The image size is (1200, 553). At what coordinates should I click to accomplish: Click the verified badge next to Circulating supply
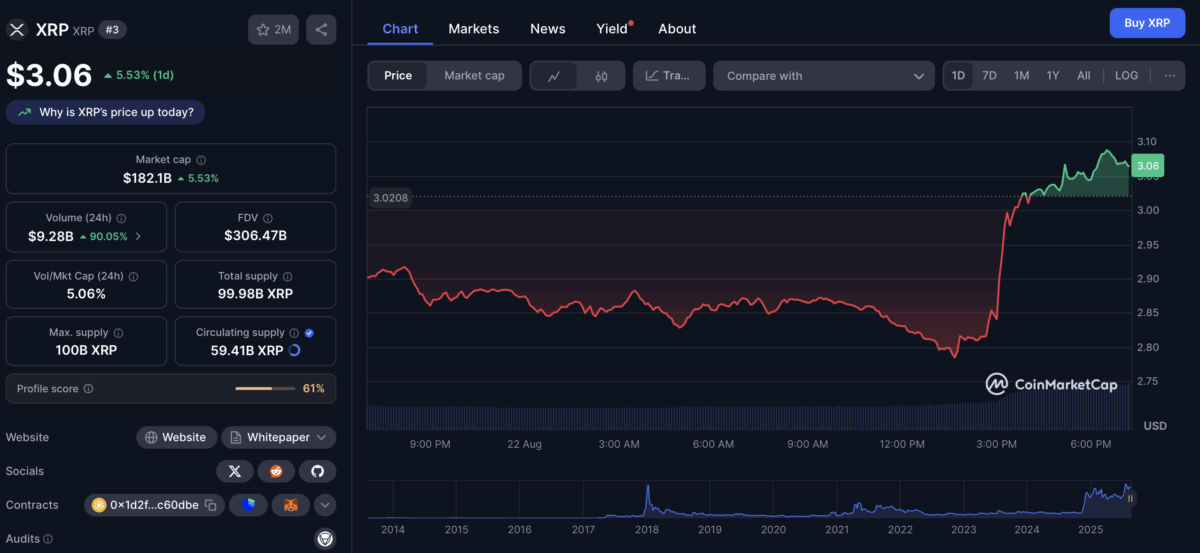(x=309, y=333)
